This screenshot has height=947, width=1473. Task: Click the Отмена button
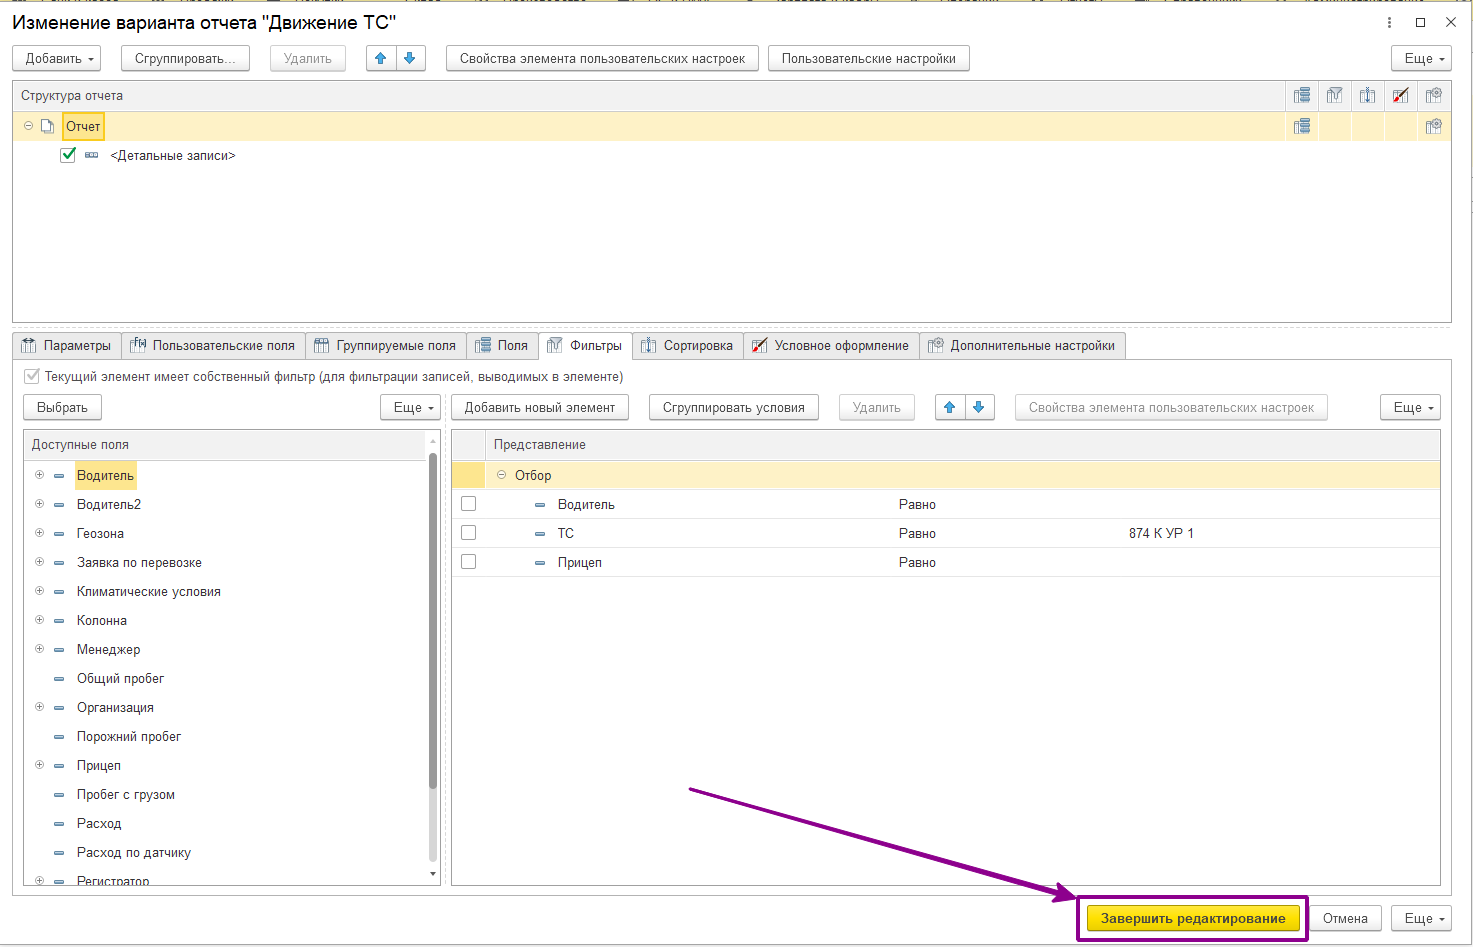point(1345,918)
